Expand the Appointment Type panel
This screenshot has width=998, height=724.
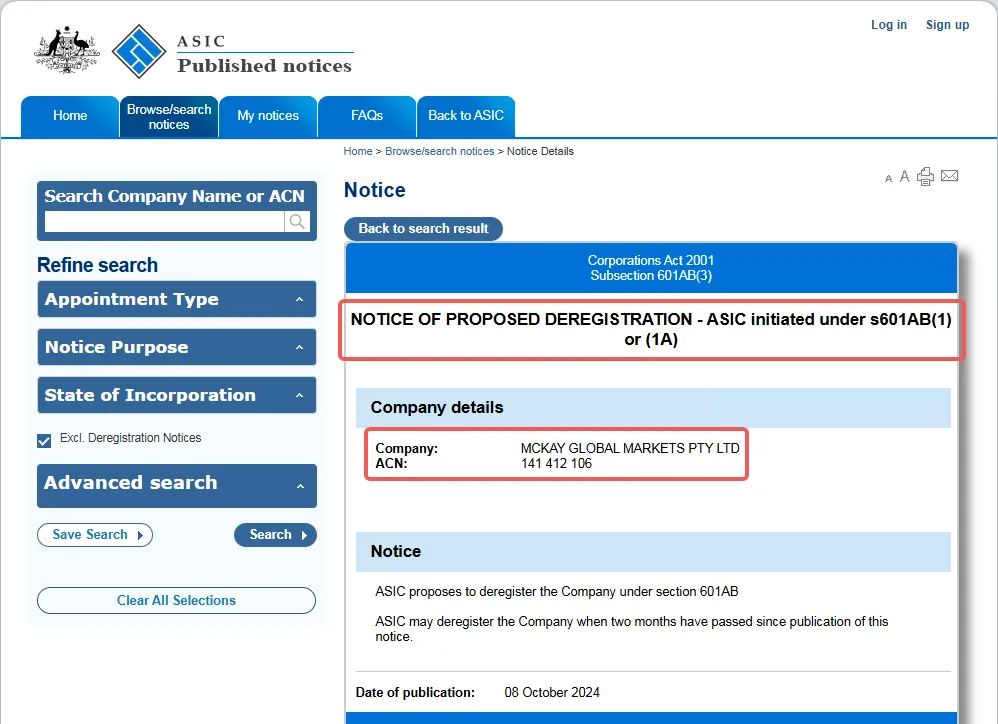pyautogui.click(x=177, y=299)
